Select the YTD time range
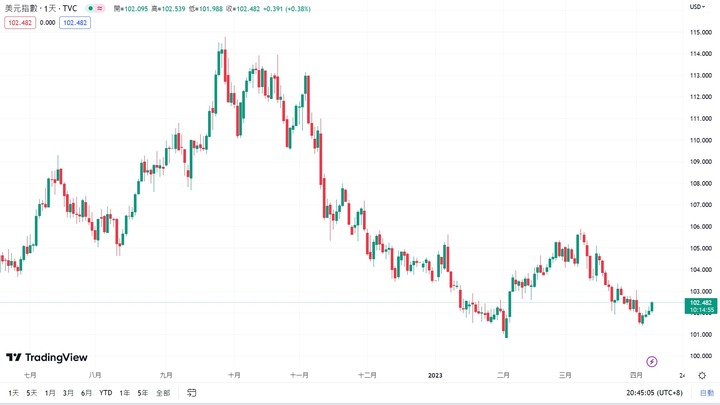 tap(106, 393)
